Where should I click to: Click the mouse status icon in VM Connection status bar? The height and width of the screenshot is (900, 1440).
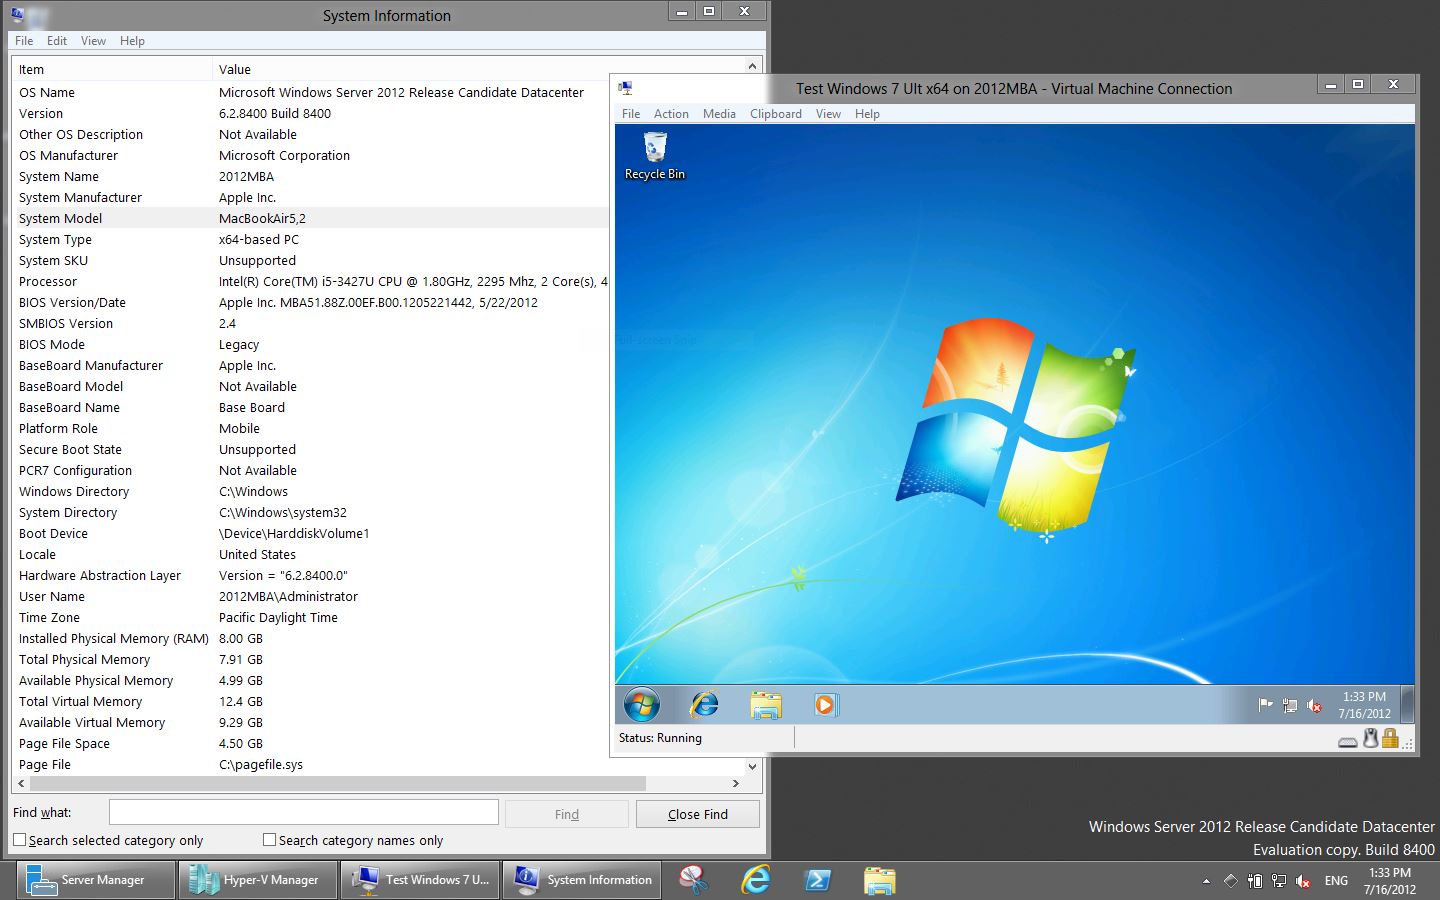coord(1370,738)
